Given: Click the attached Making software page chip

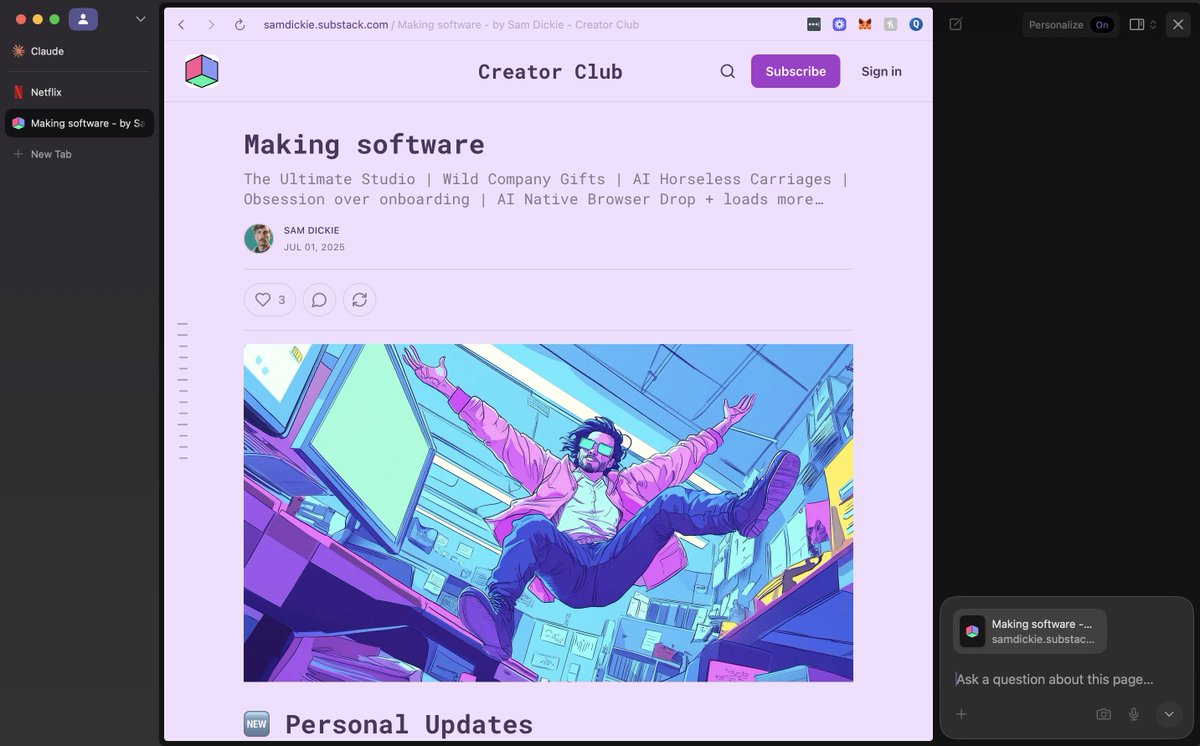Looking at the screenshot, I should point(1030,631).
